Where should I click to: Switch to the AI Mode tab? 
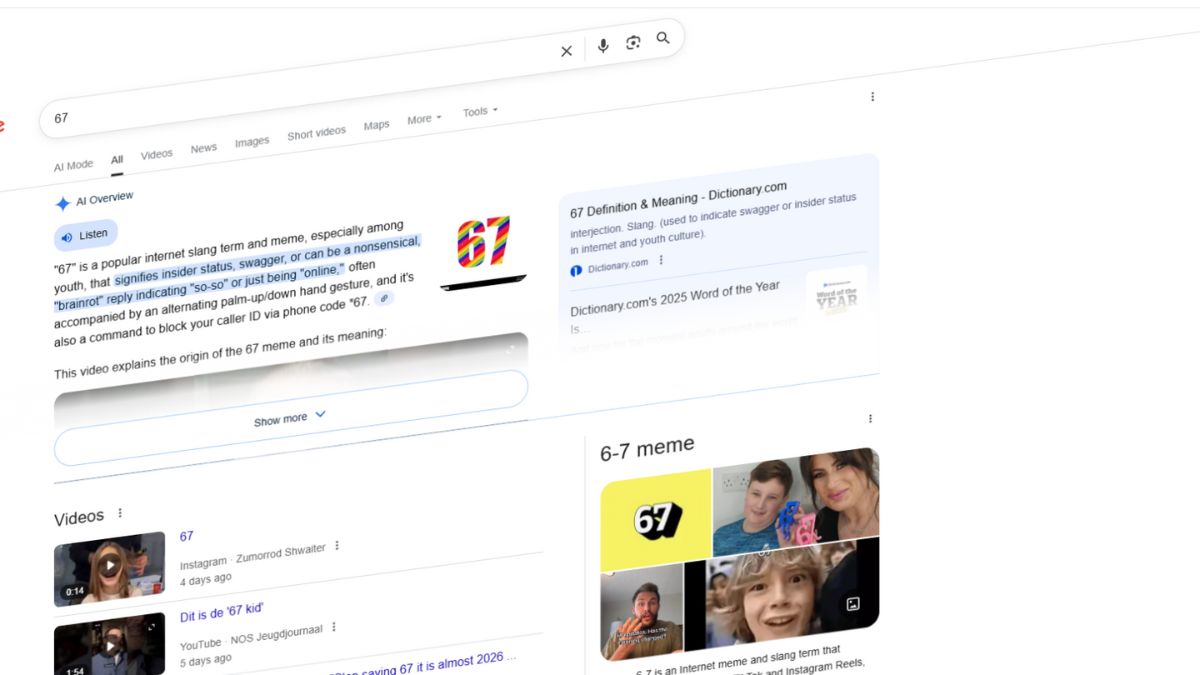pyautogui.click(x=73, y=165)
